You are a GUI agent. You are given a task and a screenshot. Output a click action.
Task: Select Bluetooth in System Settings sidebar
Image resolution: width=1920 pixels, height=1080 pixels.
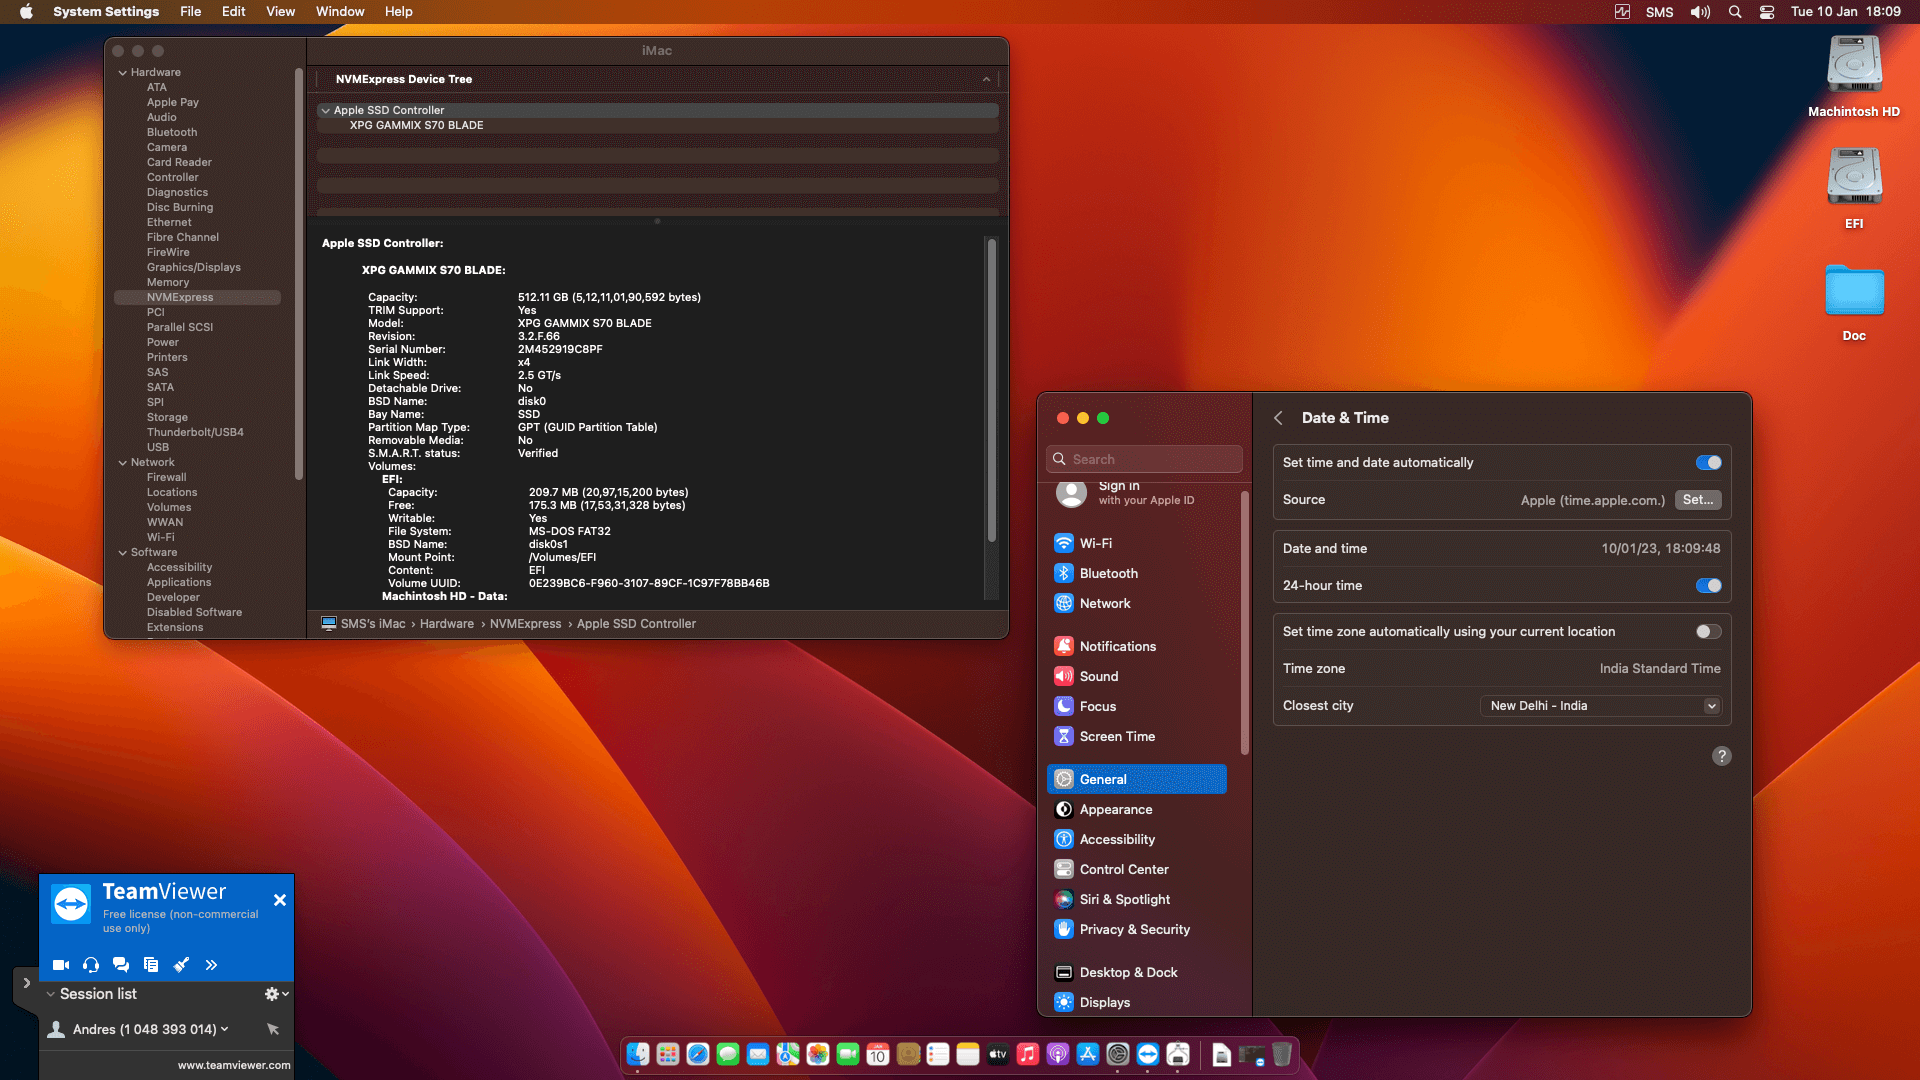(1108, 573)
